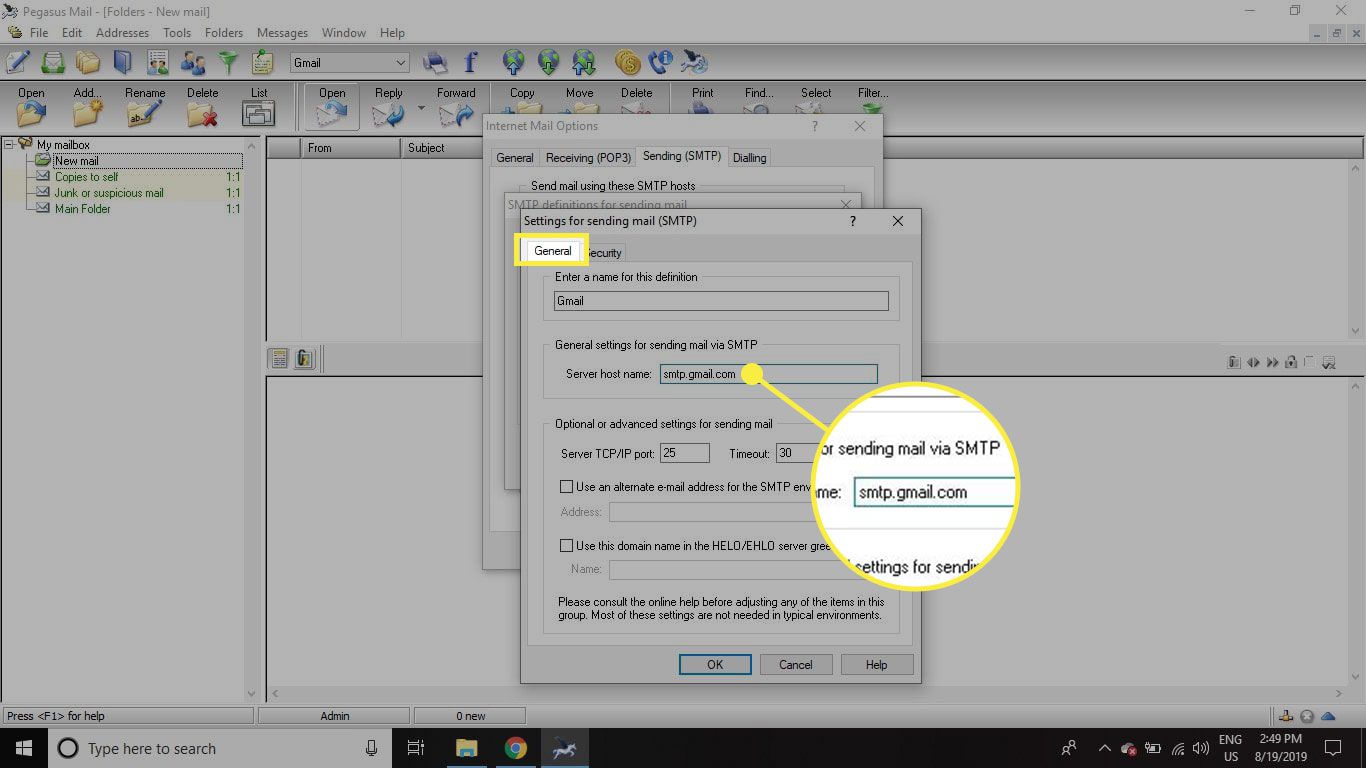Expand the Reply options dropdown arrow

point(421,108)
